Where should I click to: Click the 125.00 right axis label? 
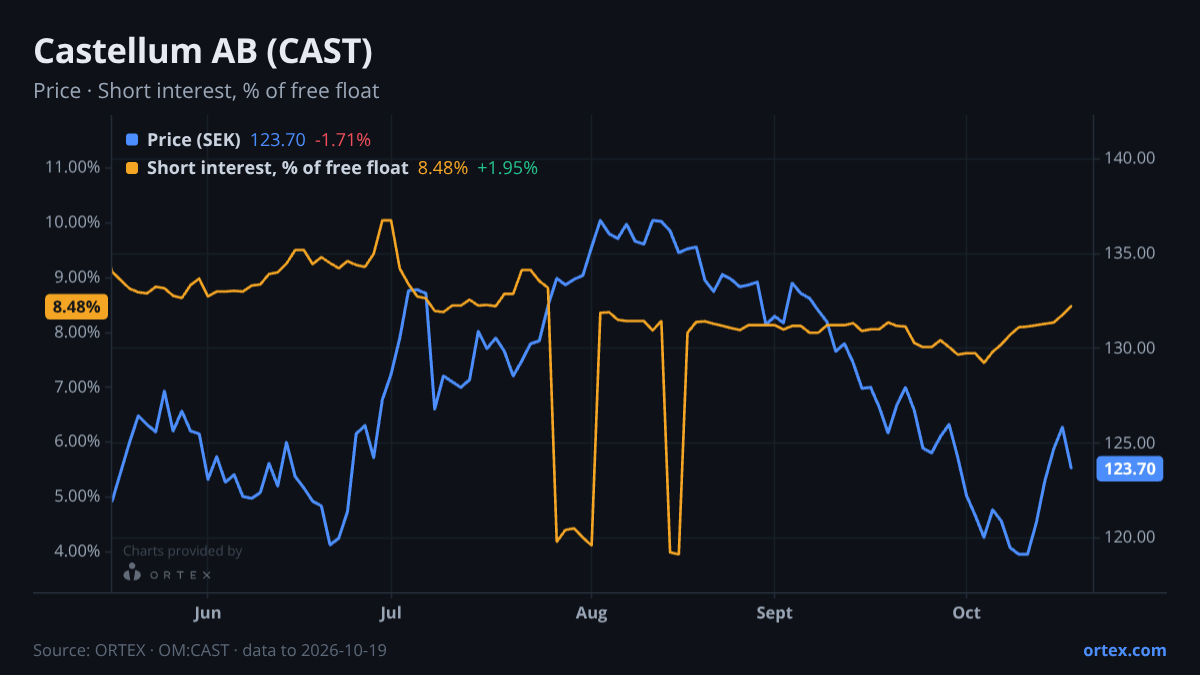click(x=1130, y=443)
